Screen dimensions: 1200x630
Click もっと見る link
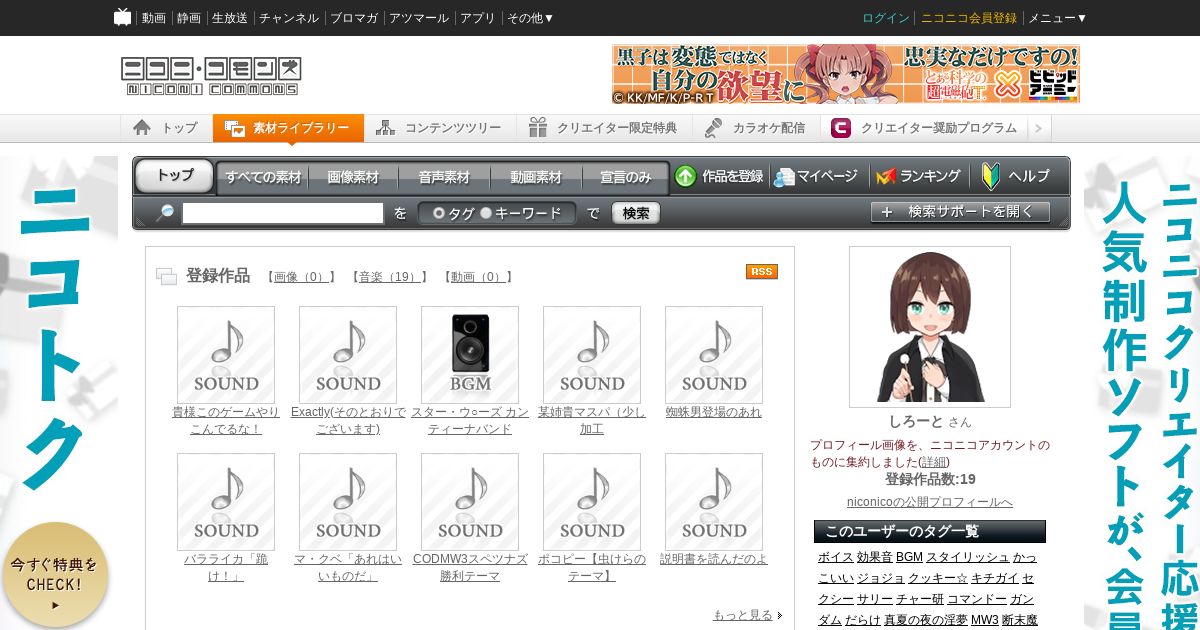[x=743, y=615]
